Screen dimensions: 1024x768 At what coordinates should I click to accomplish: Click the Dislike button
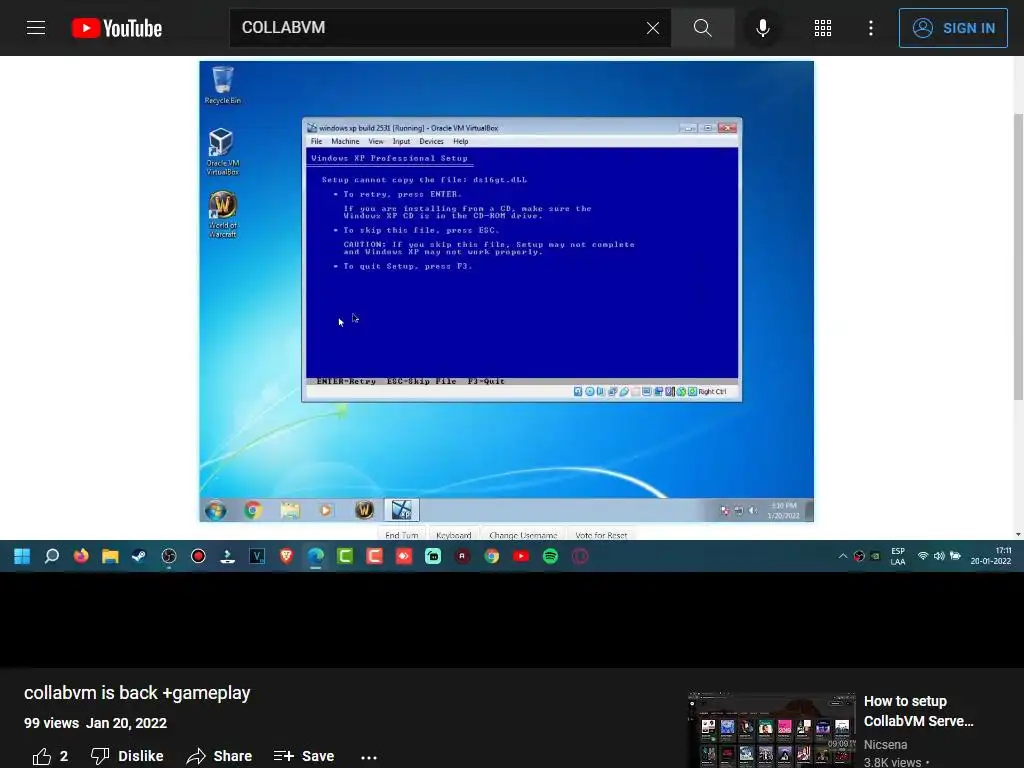pyautogui.click(x=127, y=756)
